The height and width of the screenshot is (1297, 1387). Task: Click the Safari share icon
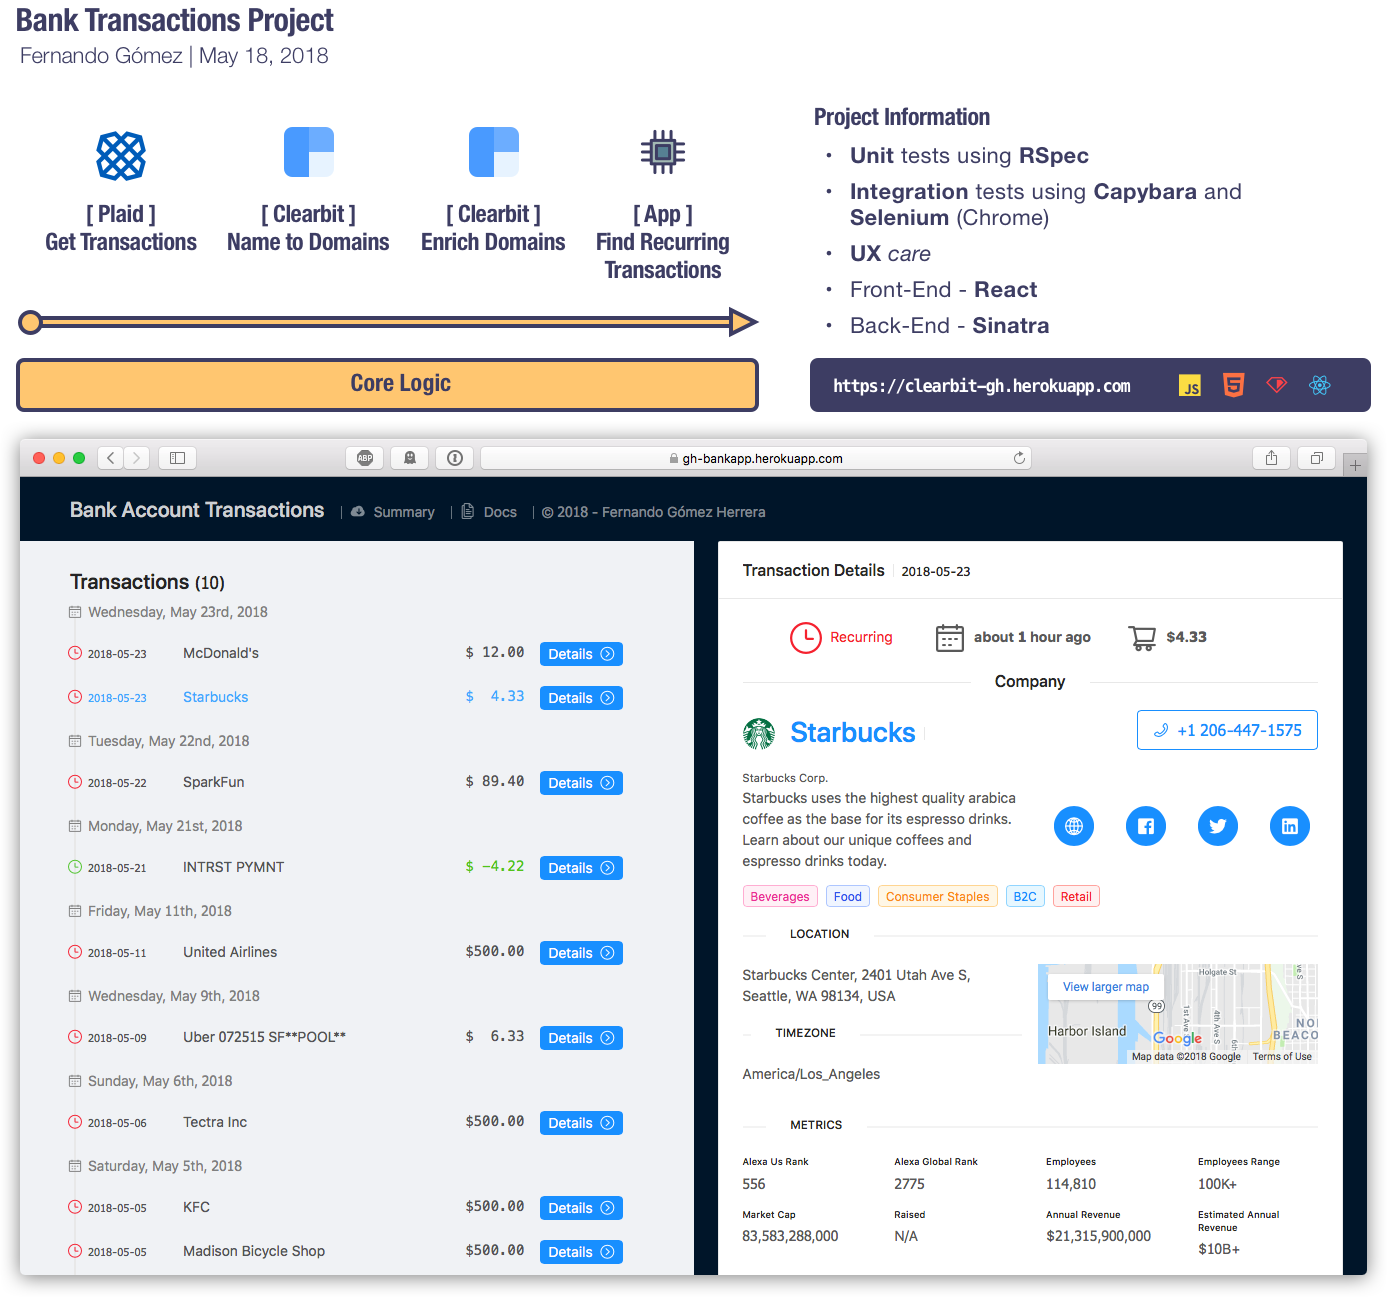coord(1271,458)
